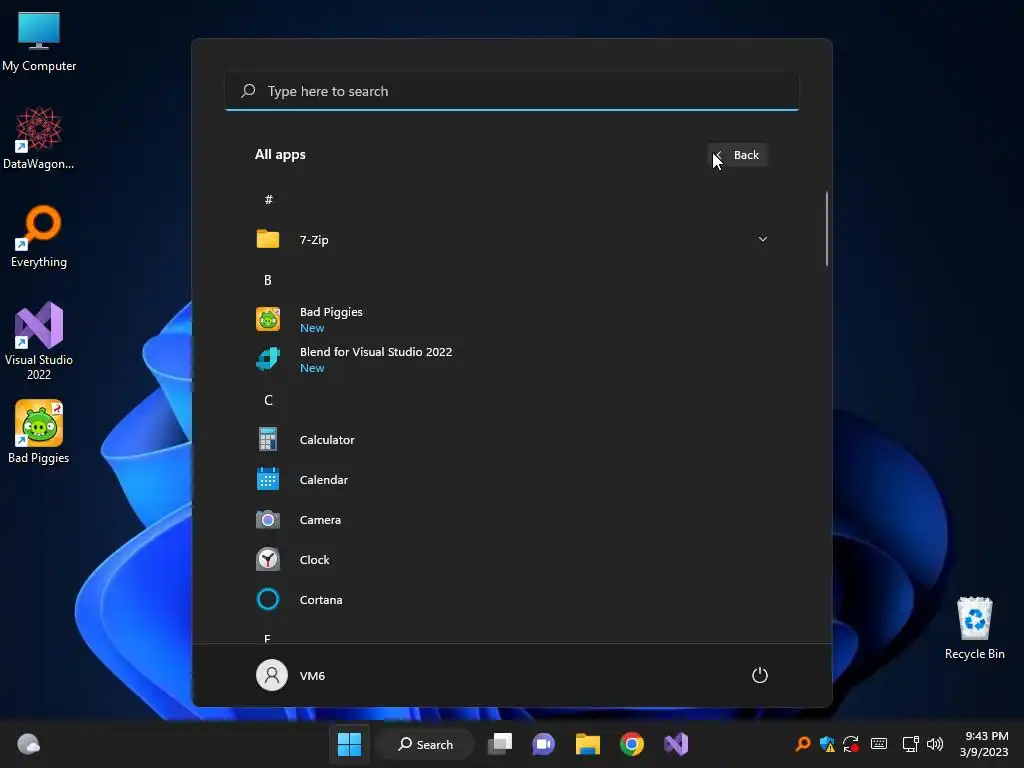This screenshot has width=1024, height=768.
Task: Open the Calendar app
Action: (511, 479)
